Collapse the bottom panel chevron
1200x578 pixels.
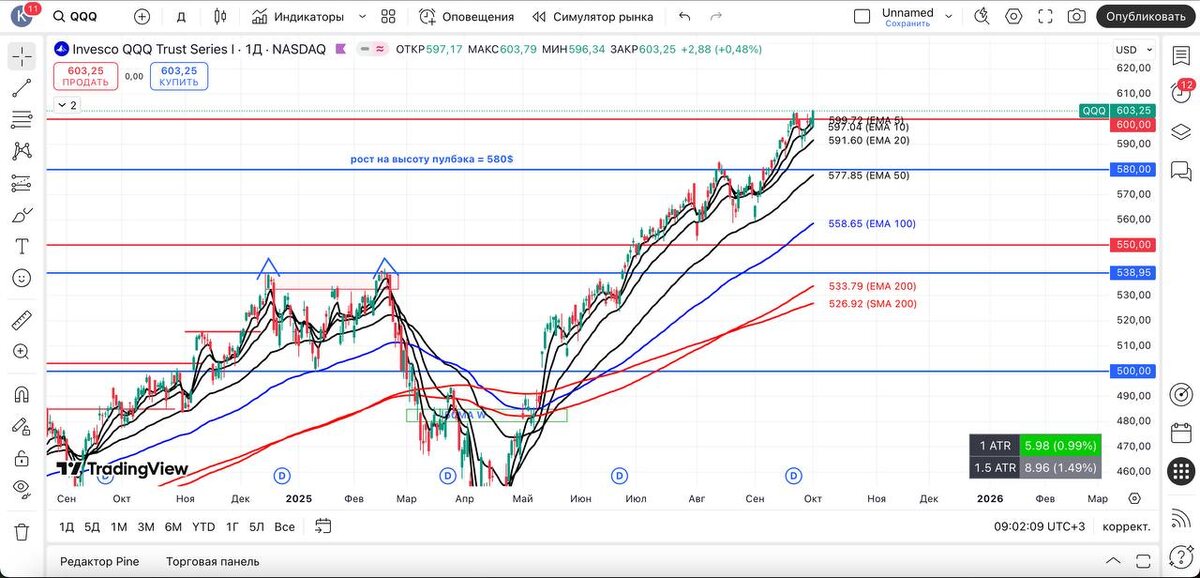tap(1113, 561)
